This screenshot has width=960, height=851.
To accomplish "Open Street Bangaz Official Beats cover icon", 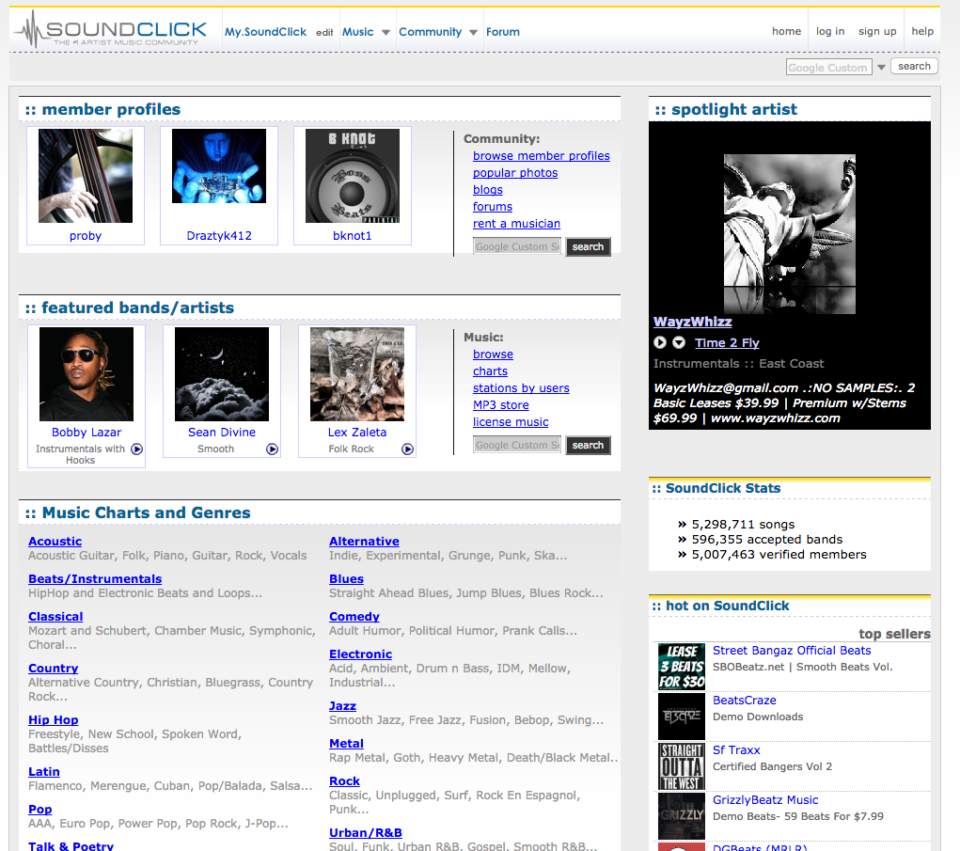I will pos(681,667).
